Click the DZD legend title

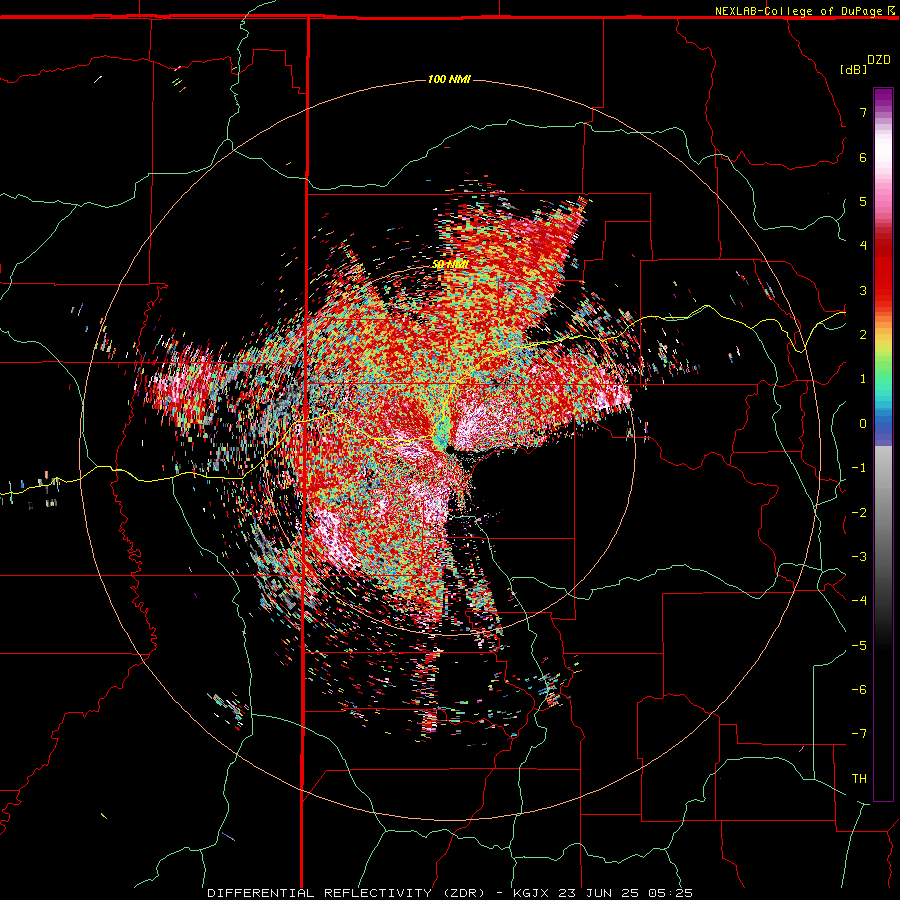click(879, 60)
